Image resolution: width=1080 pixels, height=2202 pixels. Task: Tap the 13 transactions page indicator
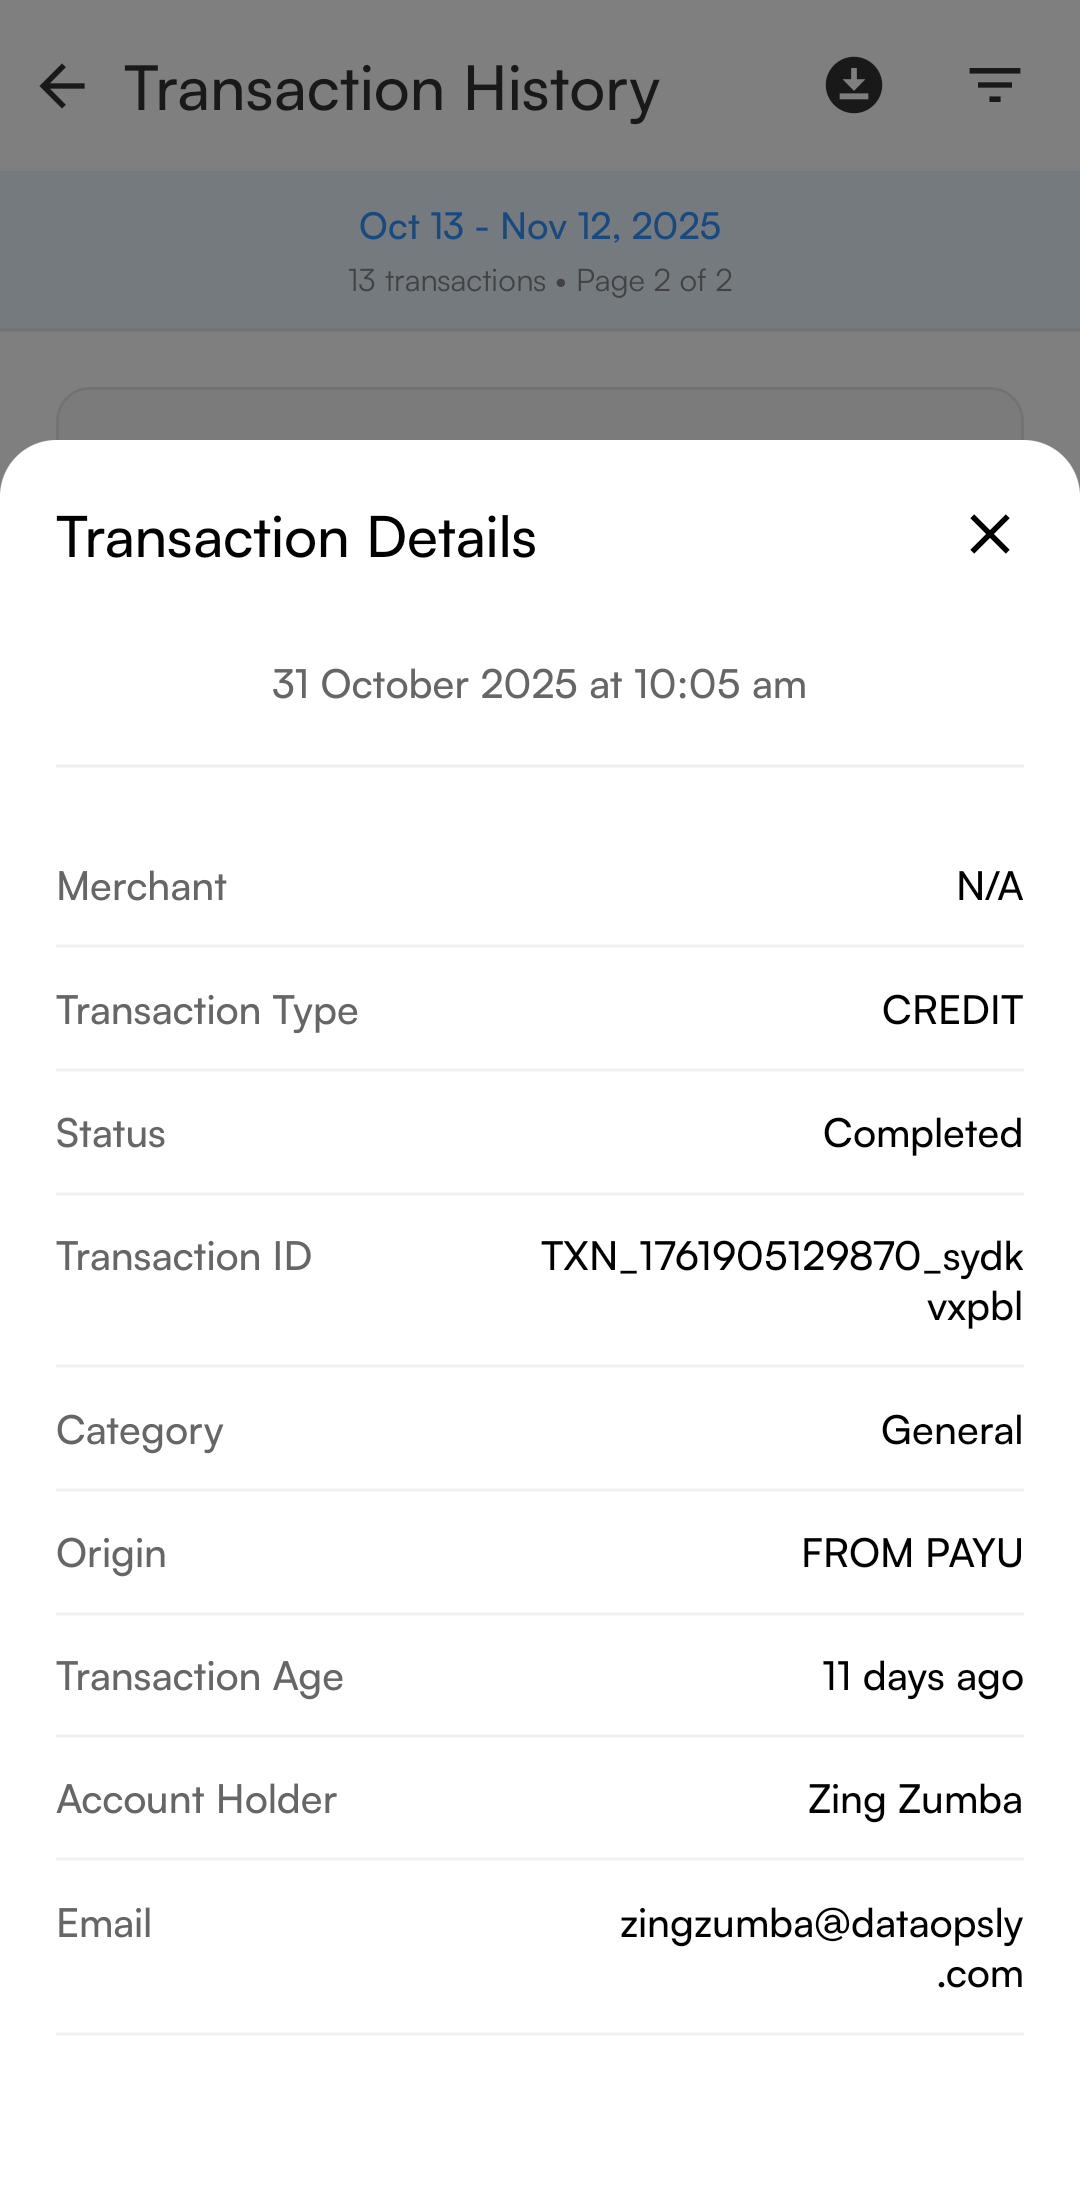[x=540, y=281]
